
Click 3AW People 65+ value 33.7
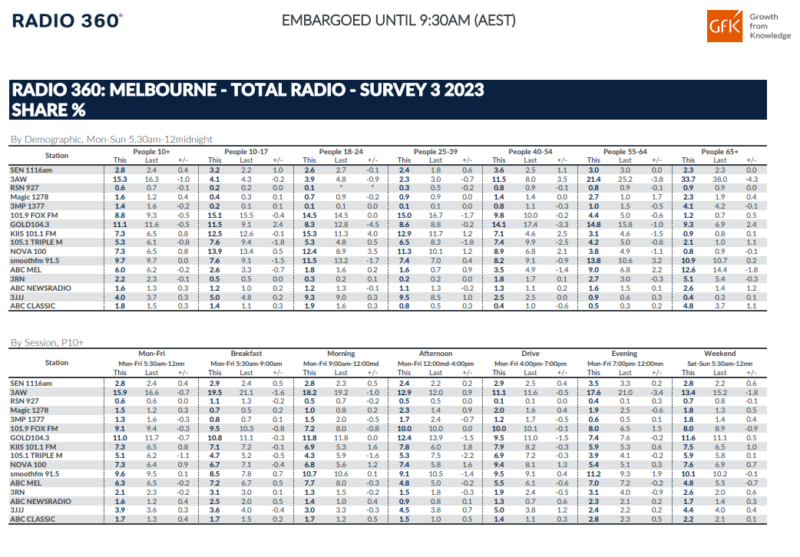(x=688, y=179)
